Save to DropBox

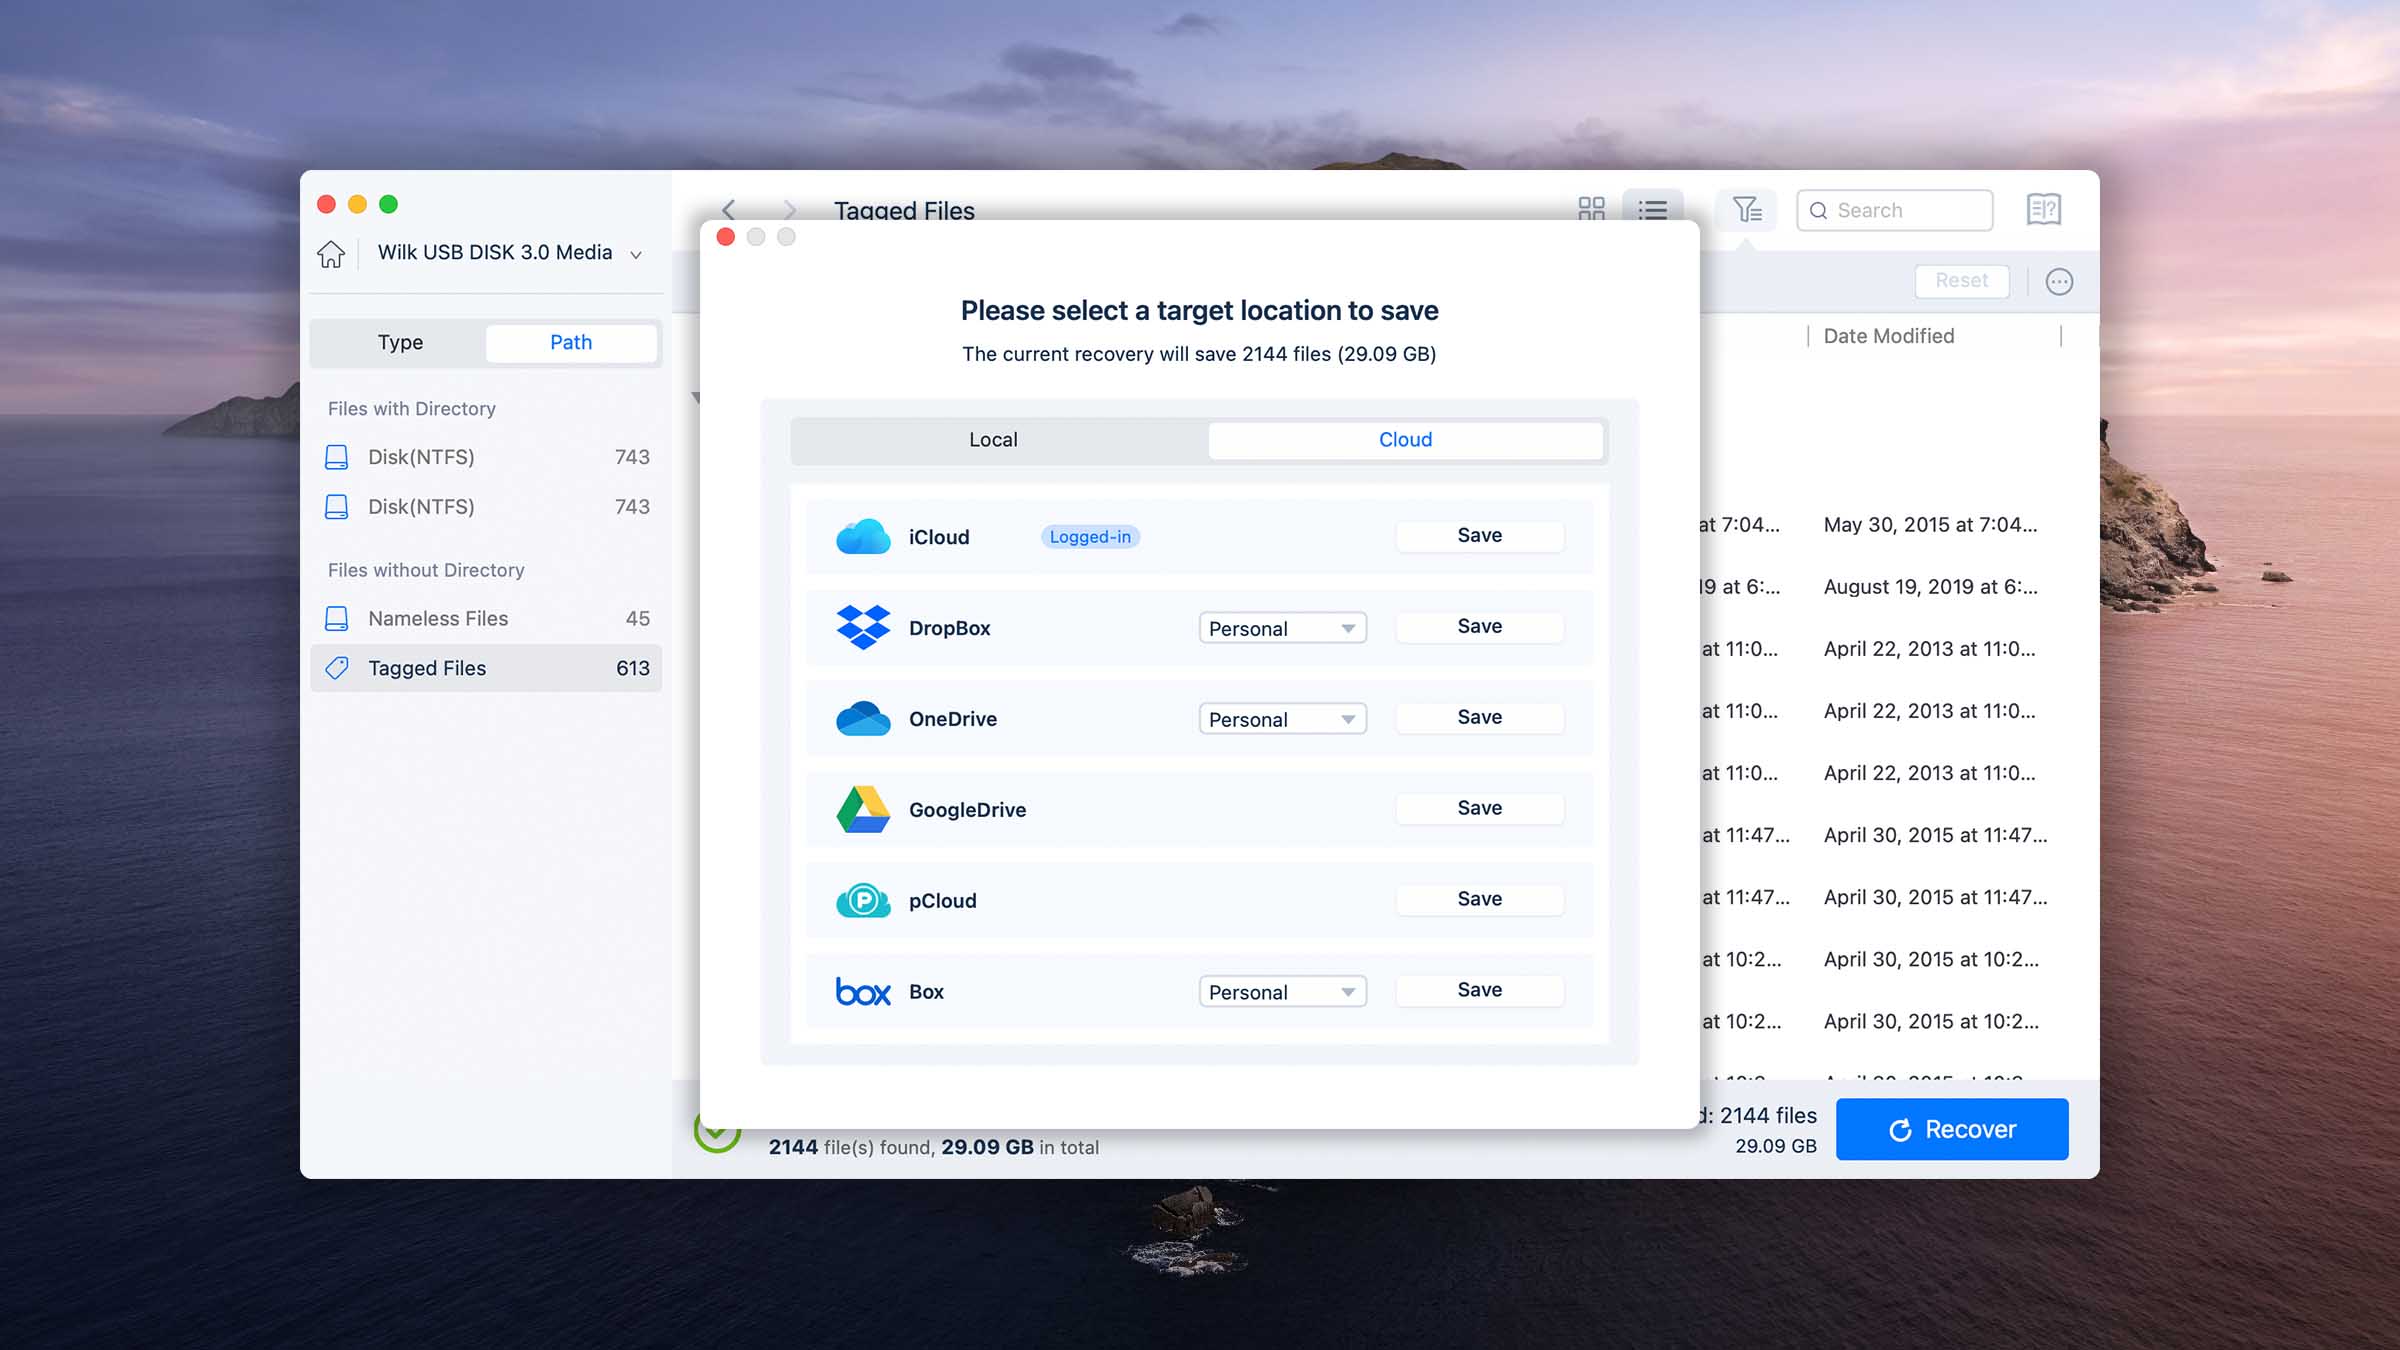(1479, 627)
